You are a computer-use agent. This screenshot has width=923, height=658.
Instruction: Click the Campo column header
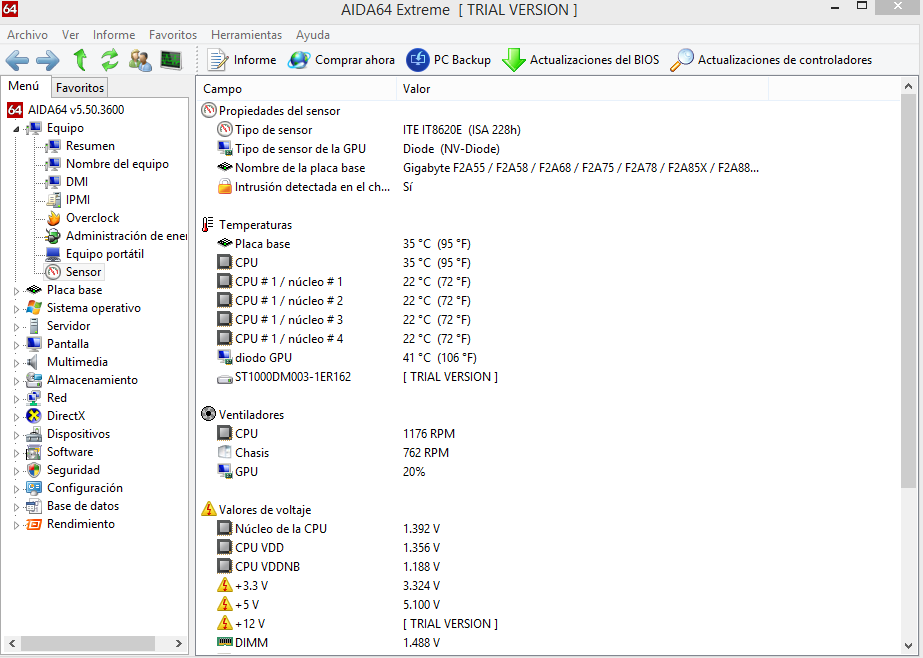297,89
